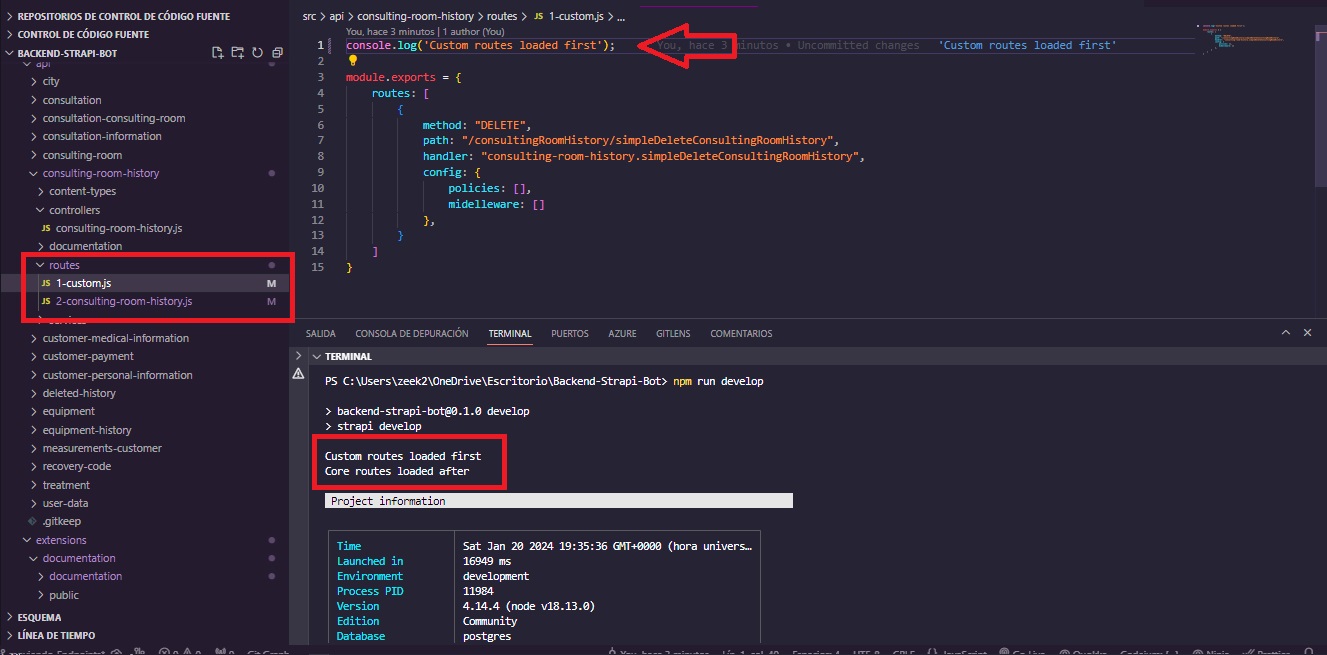Collapse the TERMINAL group header
Screen dimensions: 1327x655
(x=317, y=356)
